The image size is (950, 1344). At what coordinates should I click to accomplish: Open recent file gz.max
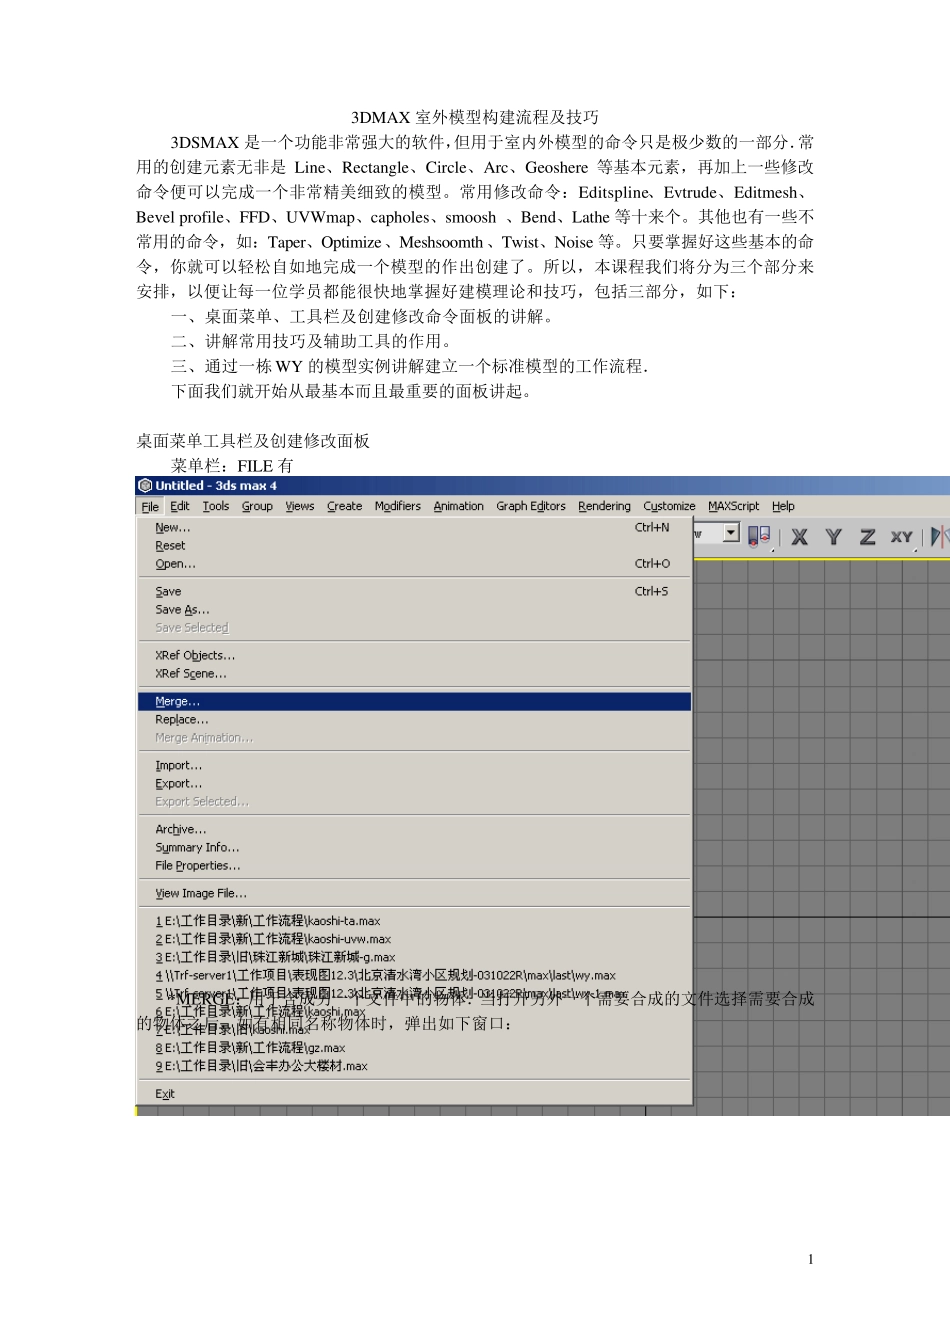414,1048
